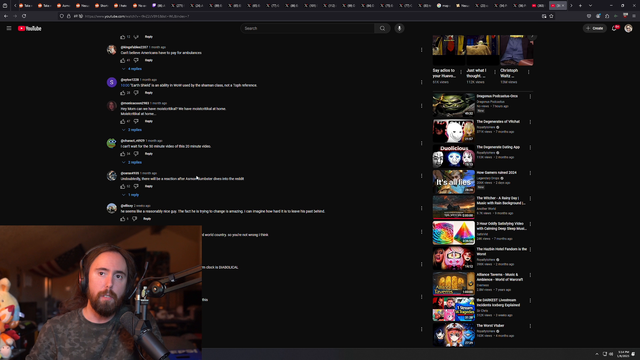Open taskbar clock and date

click(x=623, y=354)
